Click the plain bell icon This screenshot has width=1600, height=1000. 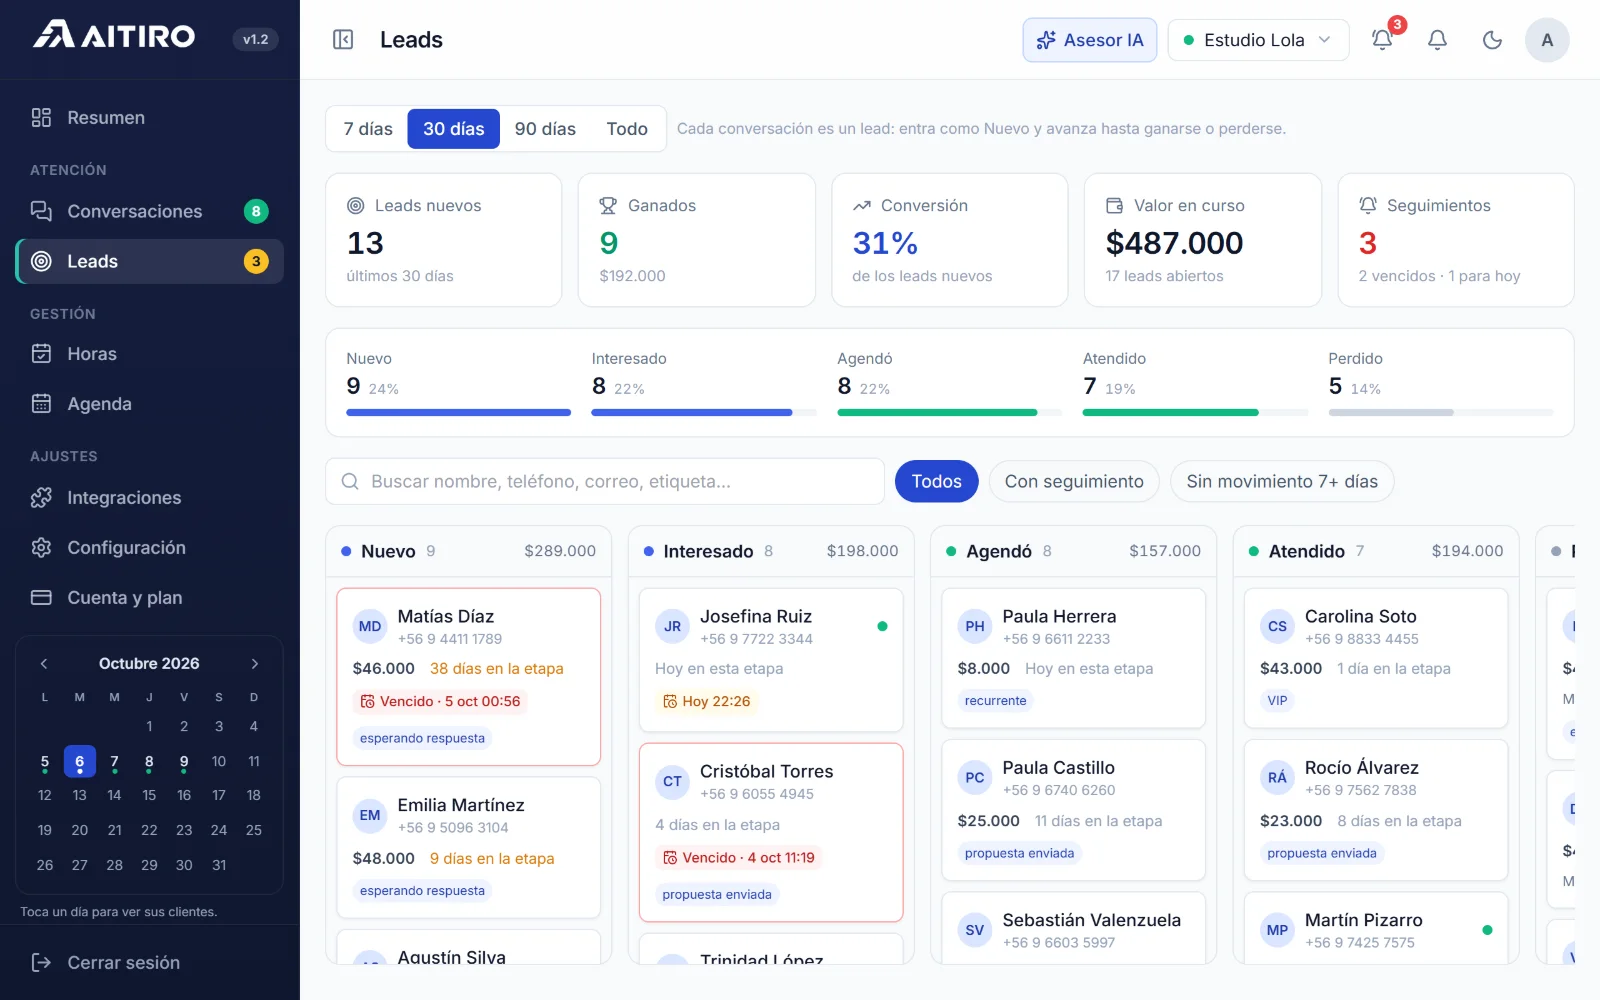coord(1437,40)
